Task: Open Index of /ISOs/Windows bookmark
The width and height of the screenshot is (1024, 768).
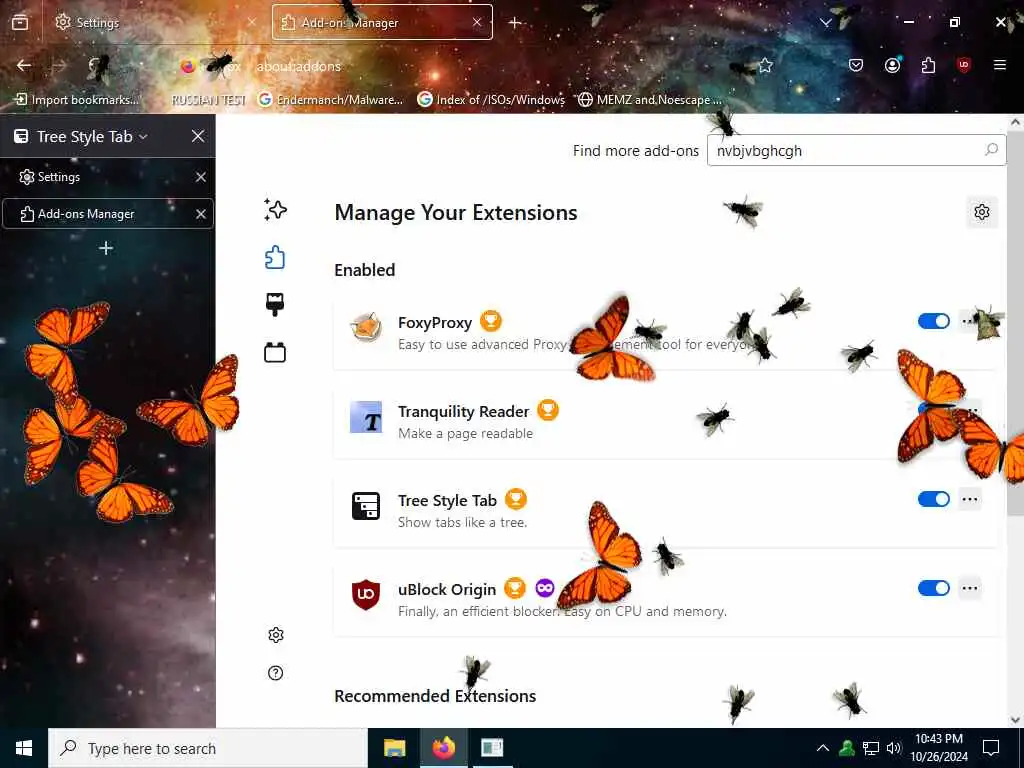Action: [491, 99]
